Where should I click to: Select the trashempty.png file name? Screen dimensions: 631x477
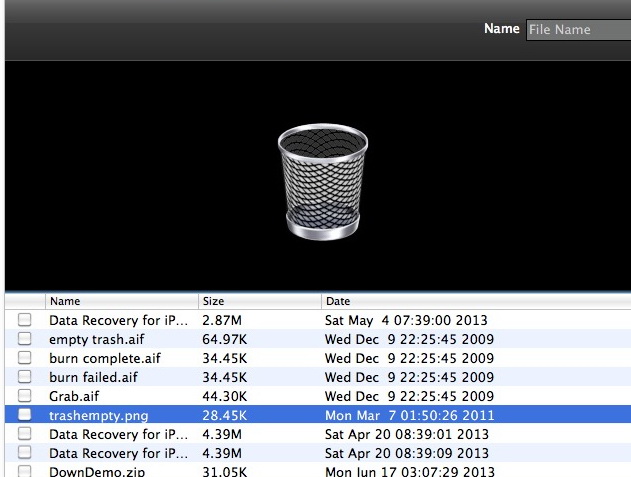(99, 415)
